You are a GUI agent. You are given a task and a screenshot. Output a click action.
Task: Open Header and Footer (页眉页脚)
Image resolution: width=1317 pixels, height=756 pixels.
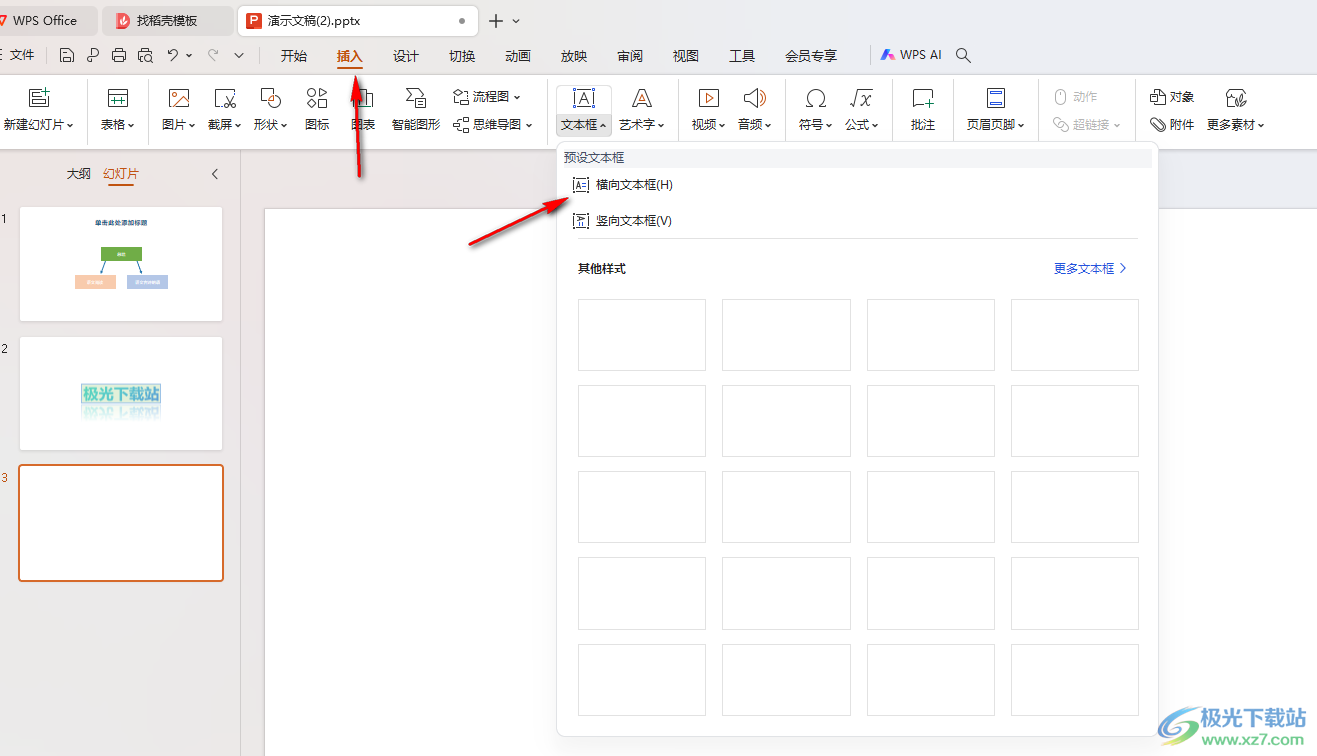995,109
